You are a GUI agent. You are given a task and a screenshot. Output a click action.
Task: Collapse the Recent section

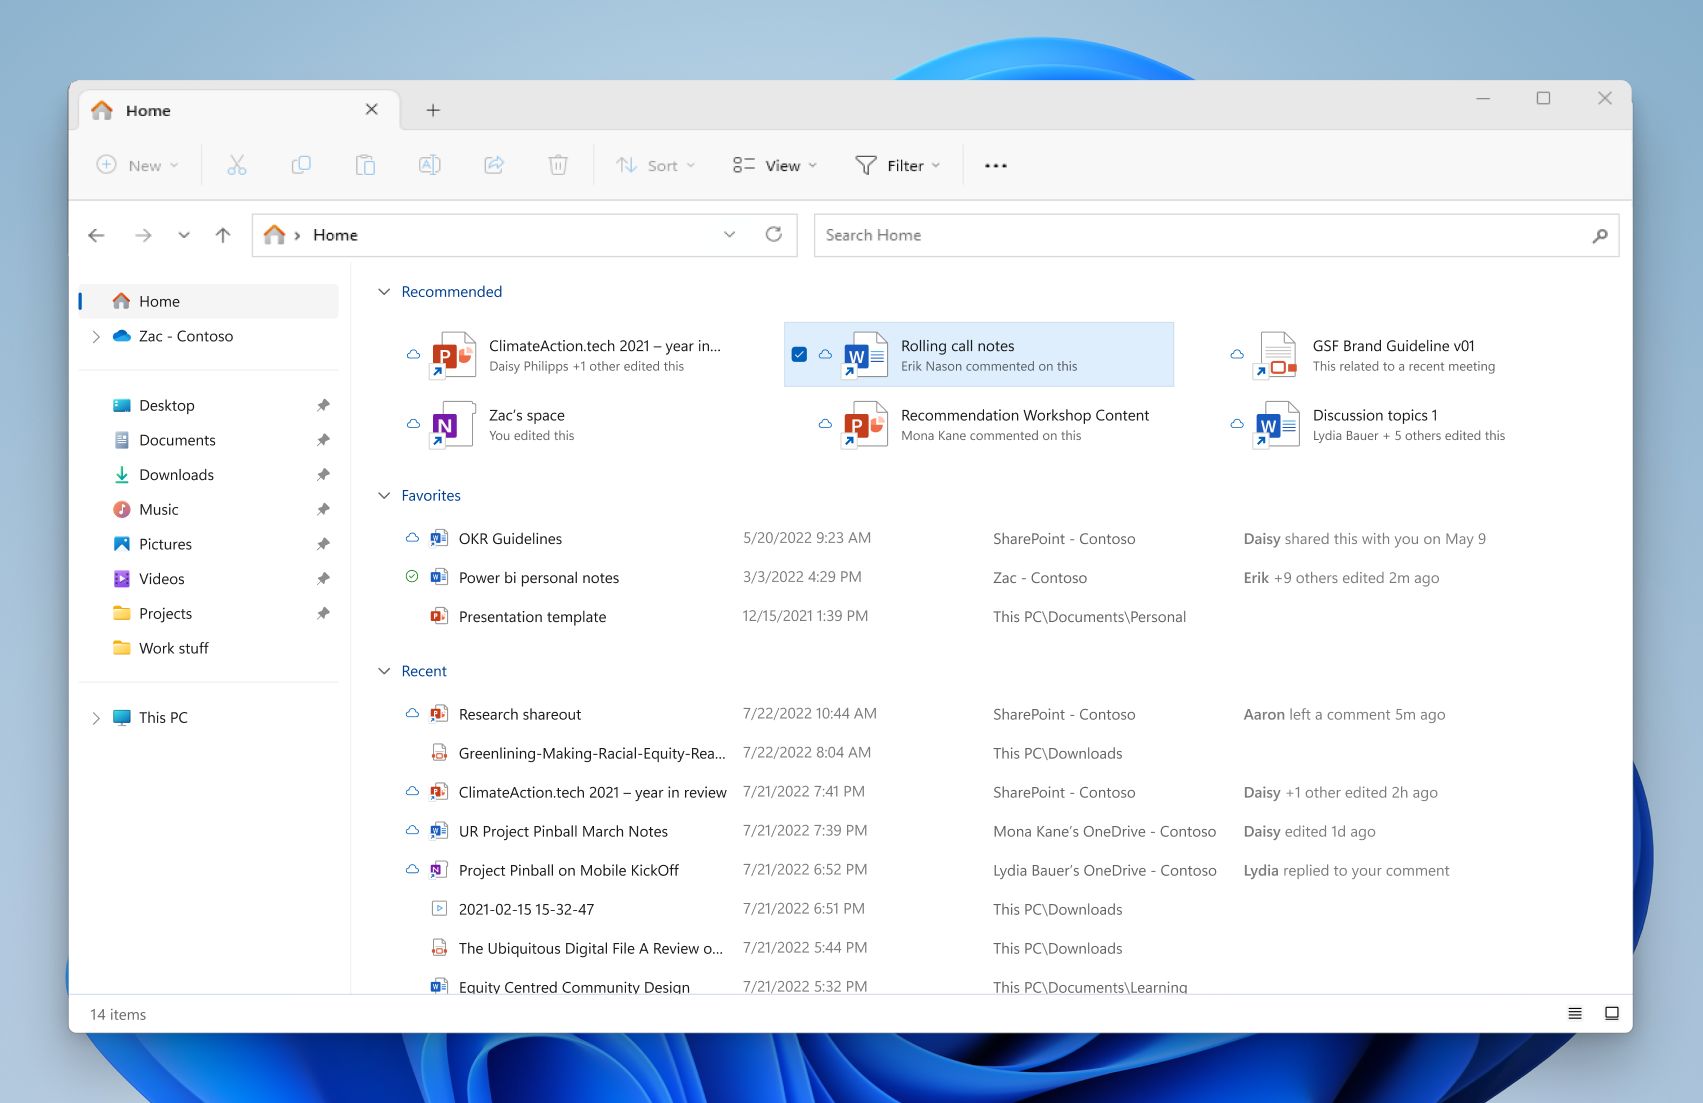click(383, 670)
